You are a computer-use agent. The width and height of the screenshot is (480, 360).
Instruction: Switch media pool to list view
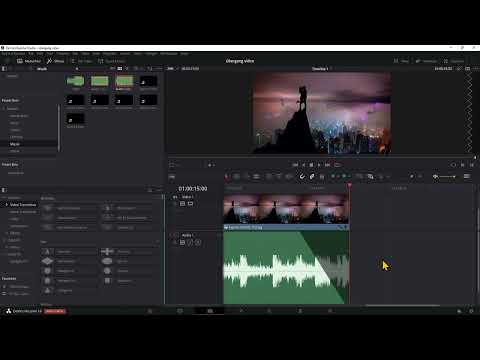[127, 69]
